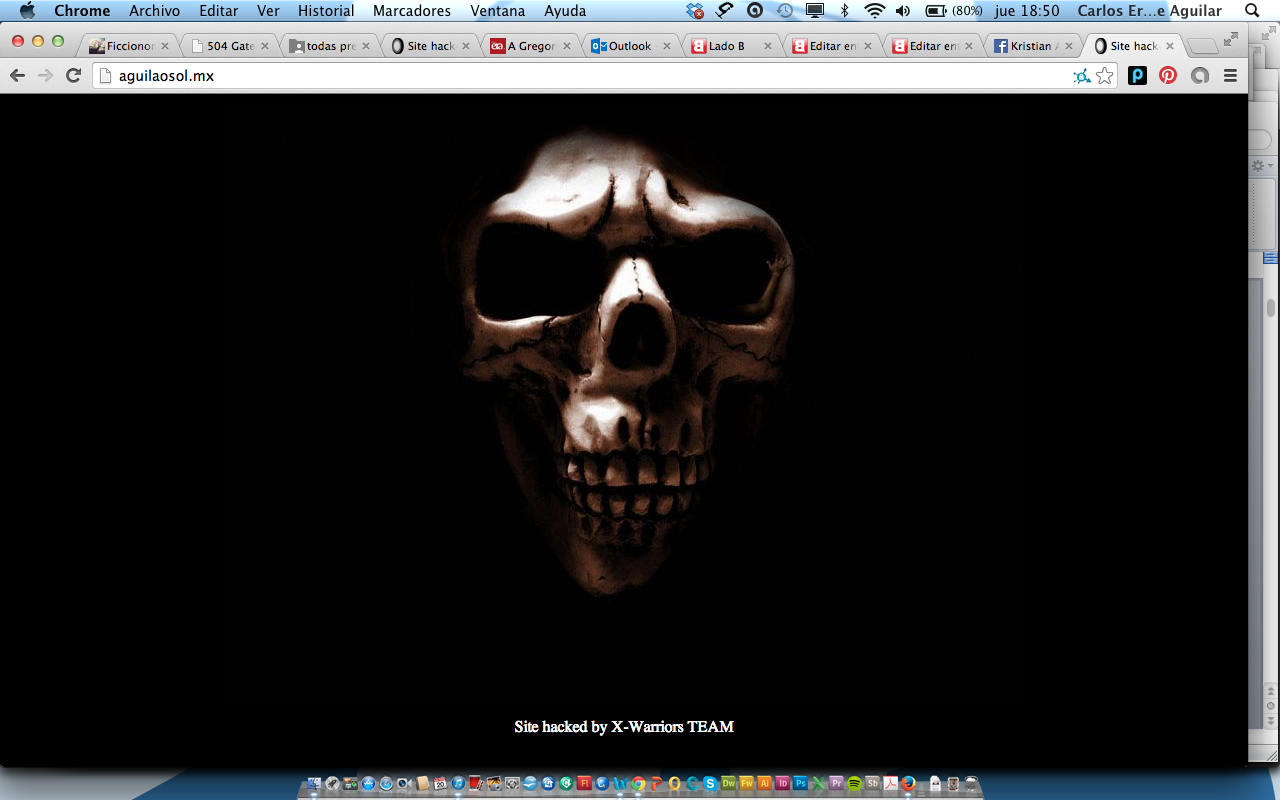Viewport: 1280px width, 800px height.
Task: Close the Lado B tab
Action: point(768,46)
